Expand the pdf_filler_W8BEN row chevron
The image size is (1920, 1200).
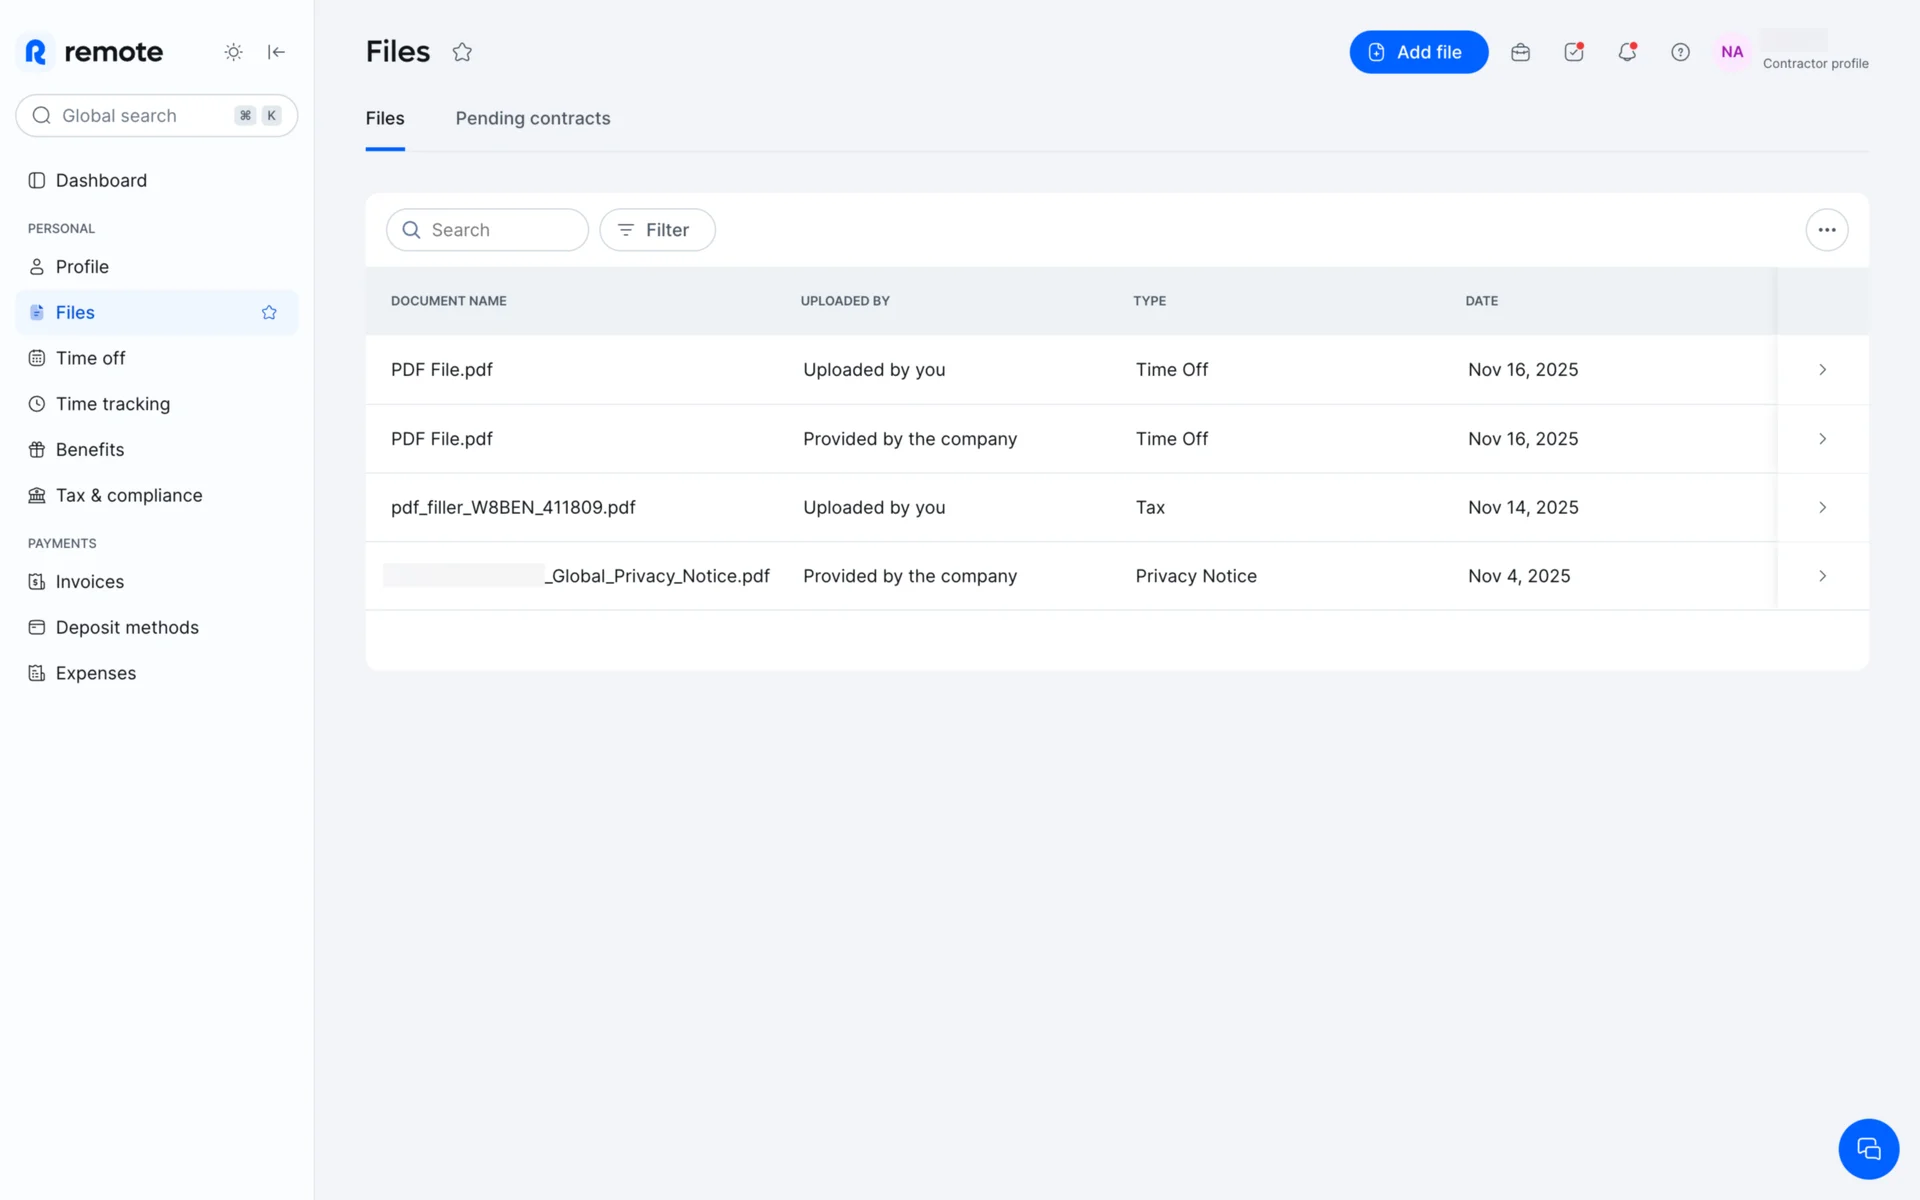(x=1822, y=508)
